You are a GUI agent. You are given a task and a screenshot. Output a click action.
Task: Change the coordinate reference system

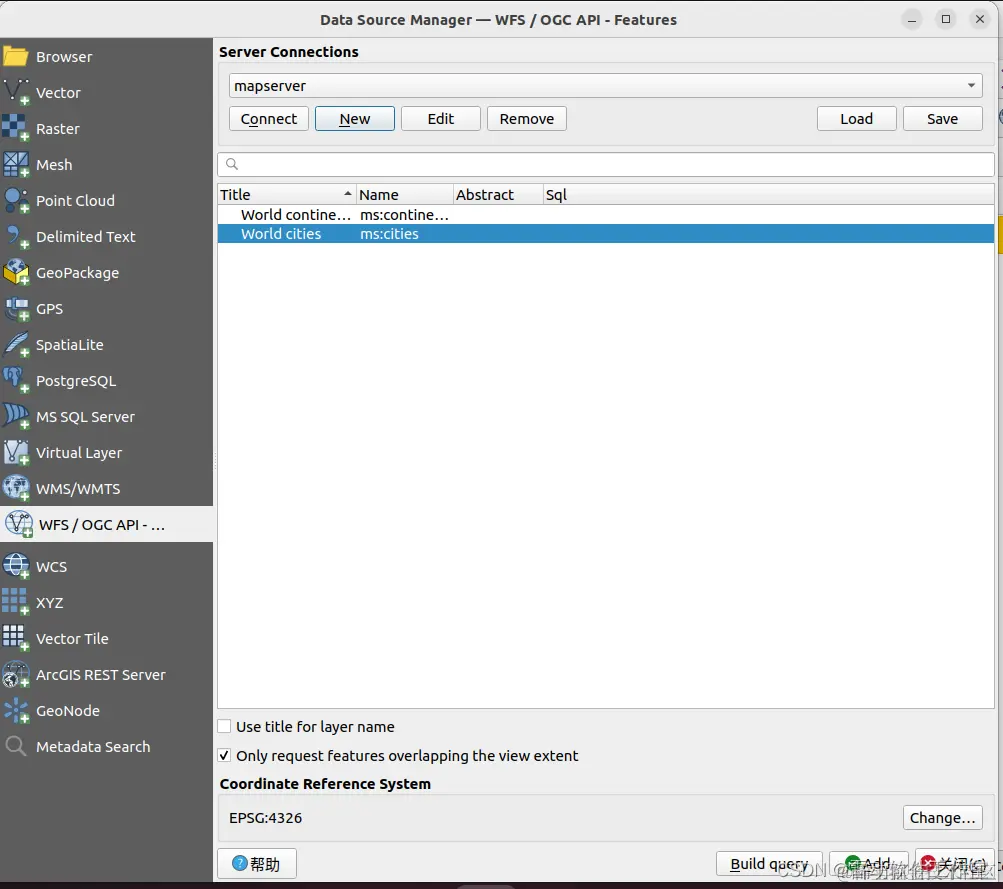point(942,818)
